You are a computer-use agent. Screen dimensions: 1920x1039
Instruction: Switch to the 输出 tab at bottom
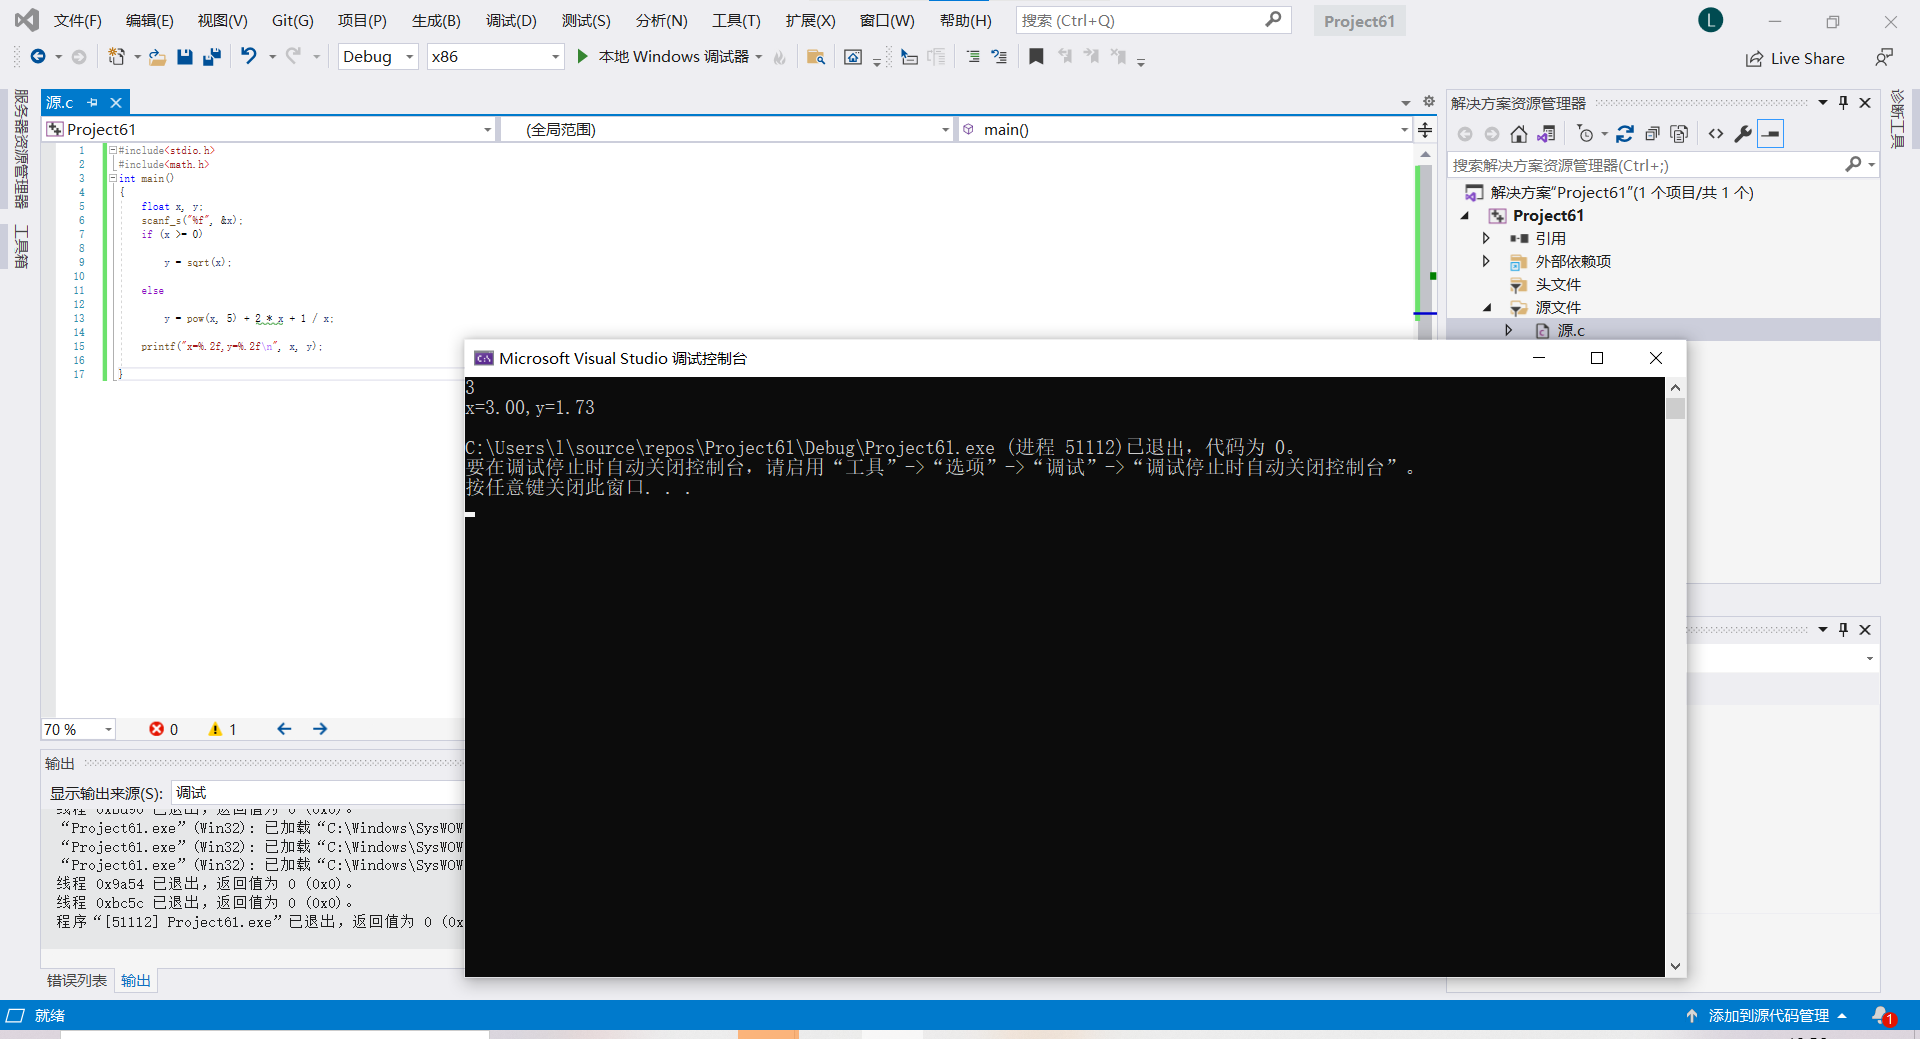136,981
